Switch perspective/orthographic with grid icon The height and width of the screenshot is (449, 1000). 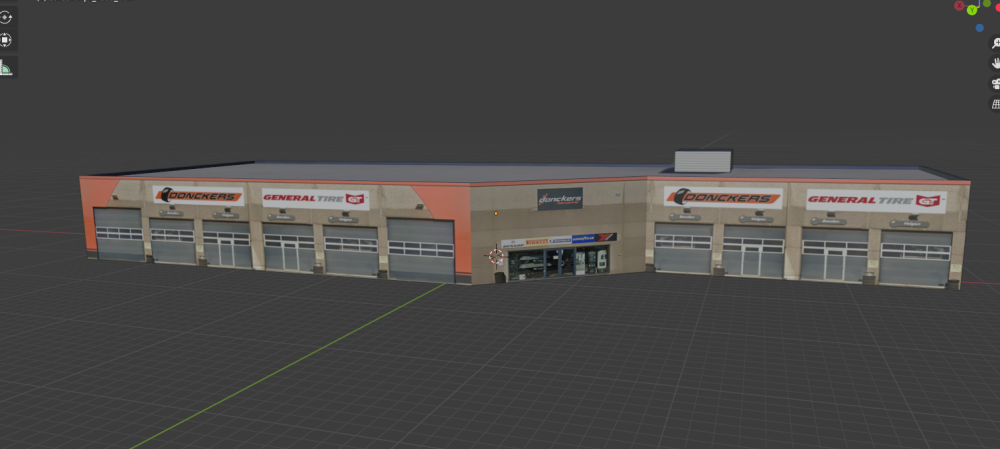pyautogui.click(x=995, y=103)
